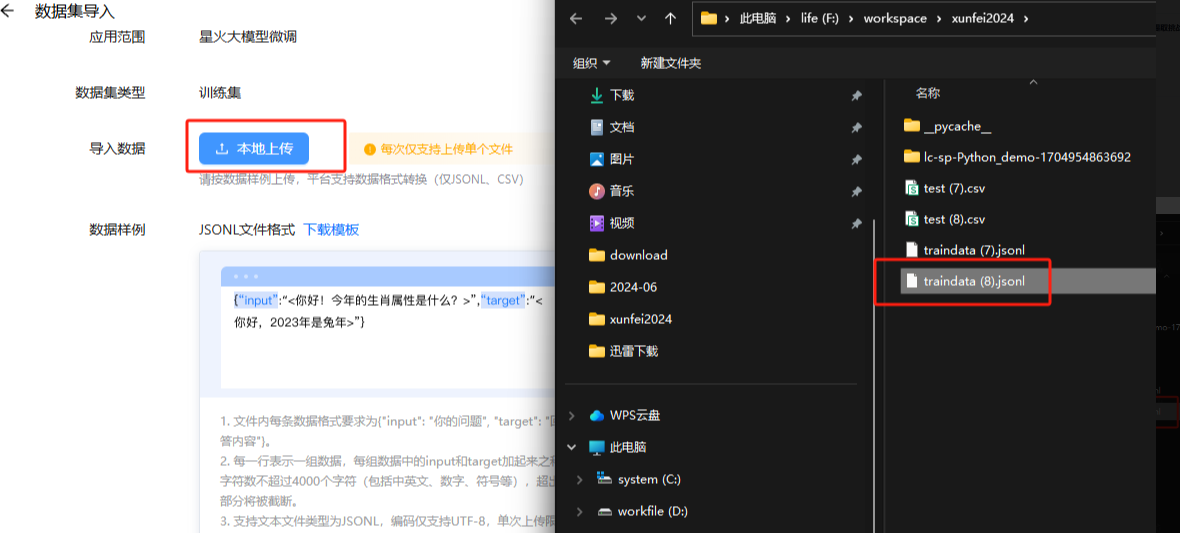The width and height of the screenshot is (1180, 533).
Task: Expand the system (C:) drive node
Action: click(x=579, y=480)
